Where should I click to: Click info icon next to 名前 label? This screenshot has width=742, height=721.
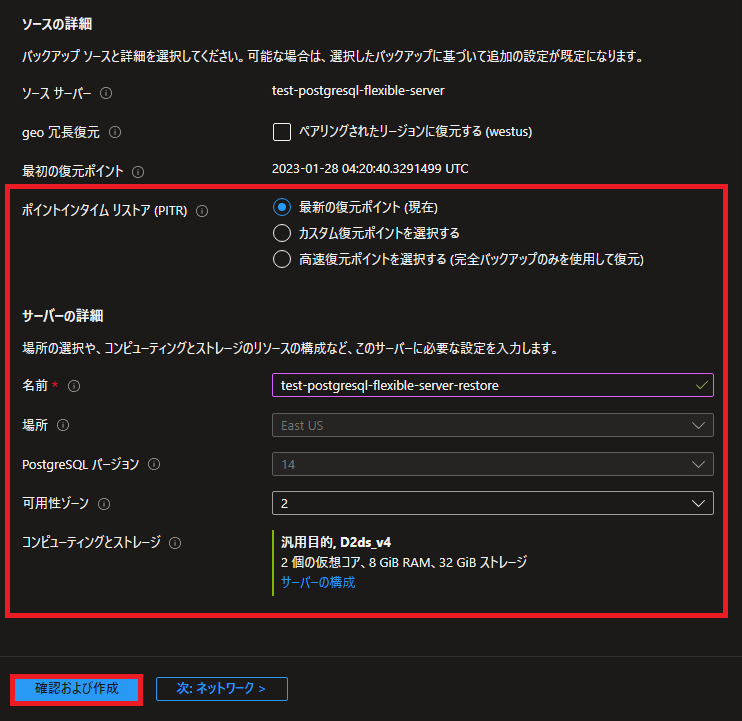pos(74,386)
